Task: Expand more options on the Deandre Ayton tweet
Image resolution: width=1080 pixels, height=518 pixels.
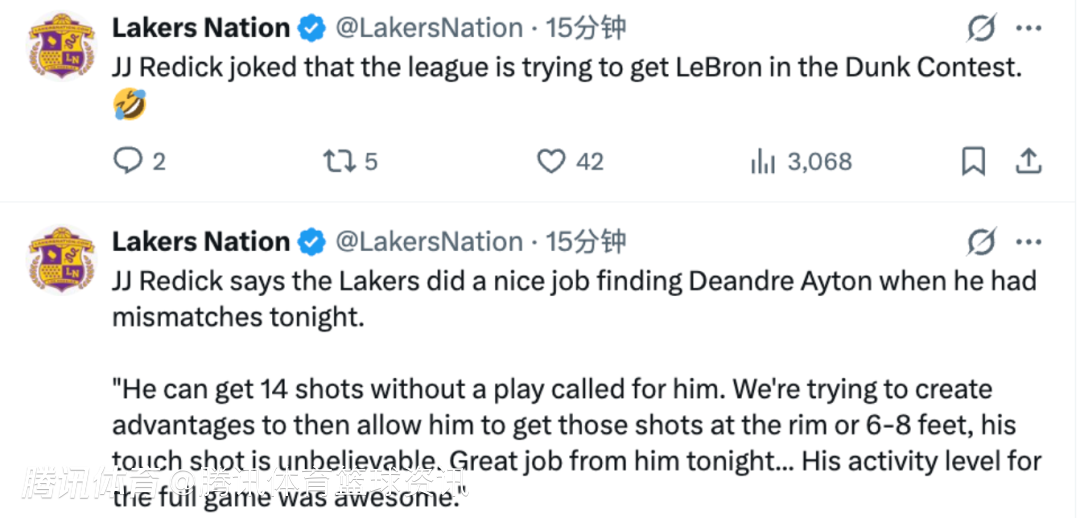Action: [x=1029, y=242]
